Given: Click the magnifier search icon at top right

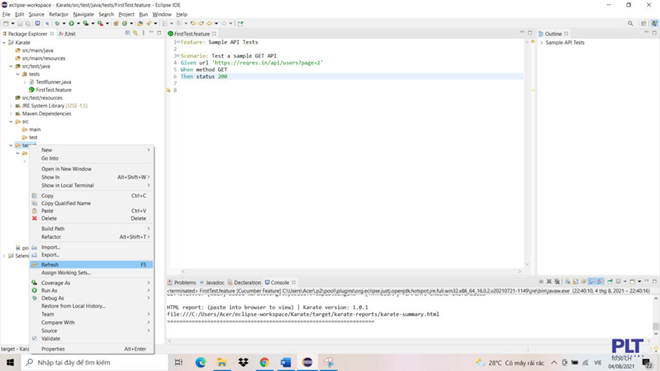Looking at the screenshot, I should [x=630, y=24].
